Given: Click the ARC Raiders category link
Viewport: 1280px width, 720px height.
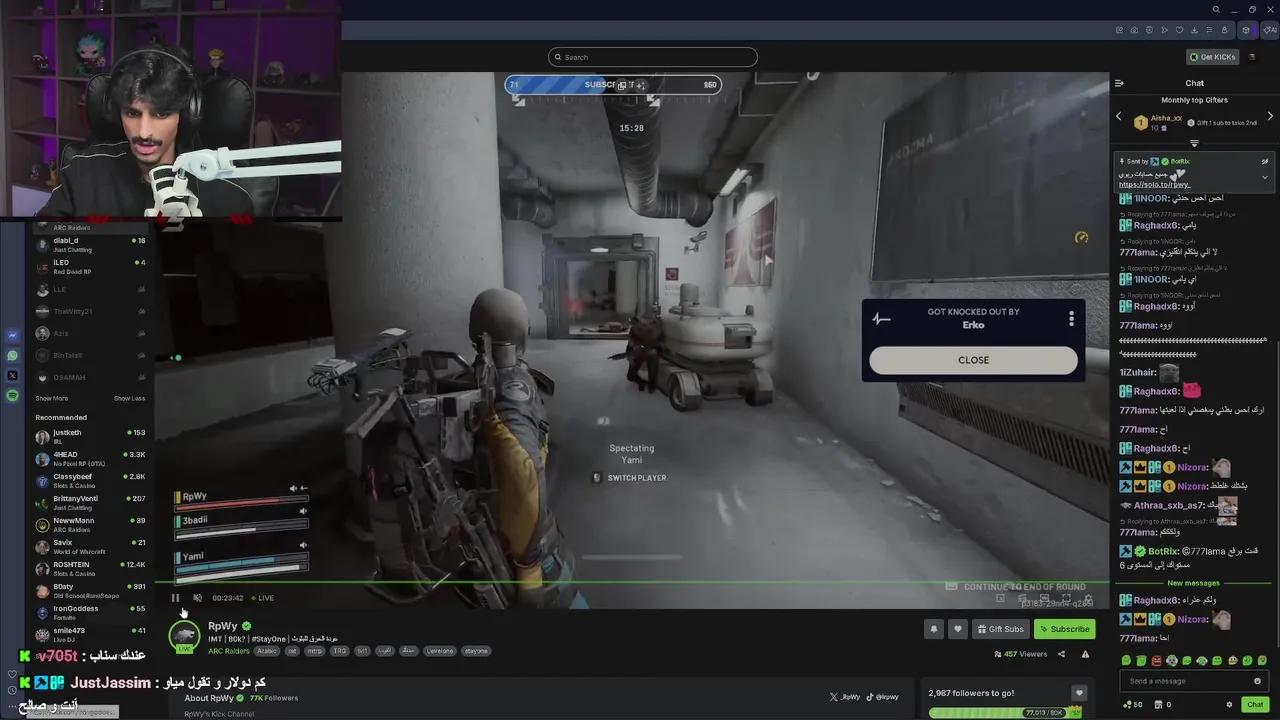Looking at the screenshot, I should (229, 651).
